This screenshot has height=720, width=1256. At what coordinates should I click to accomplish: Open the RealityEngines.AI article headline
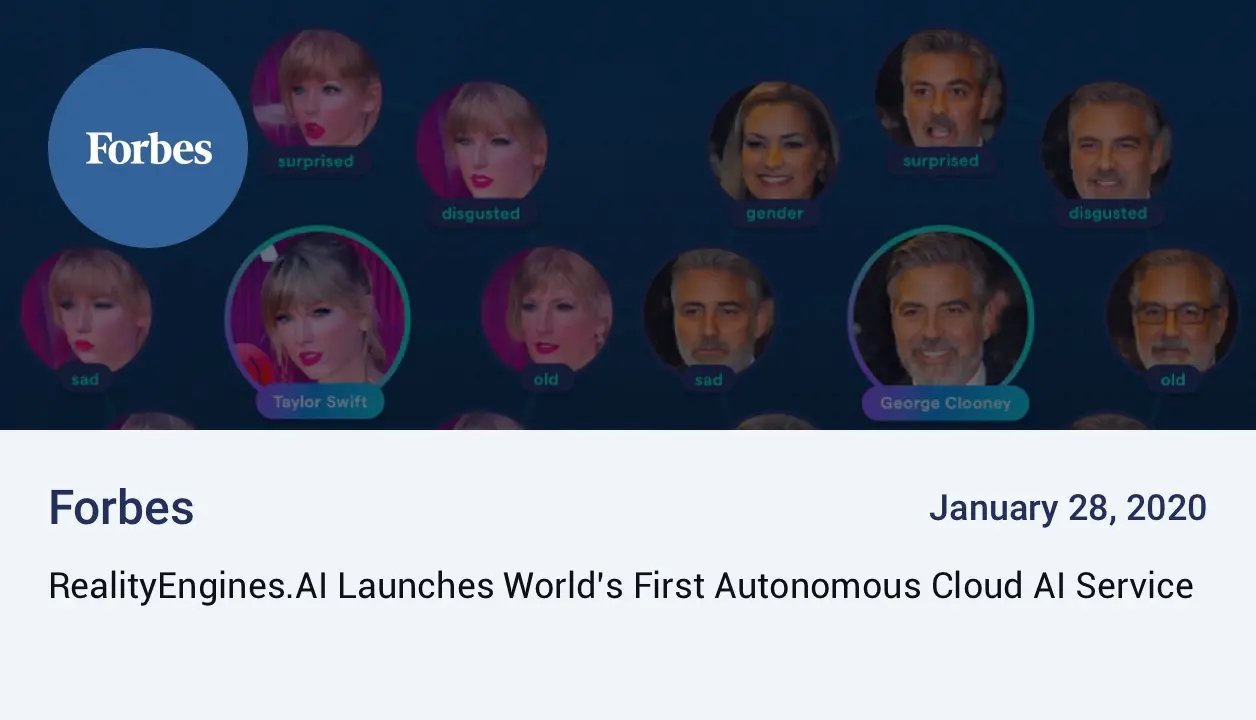620,586
